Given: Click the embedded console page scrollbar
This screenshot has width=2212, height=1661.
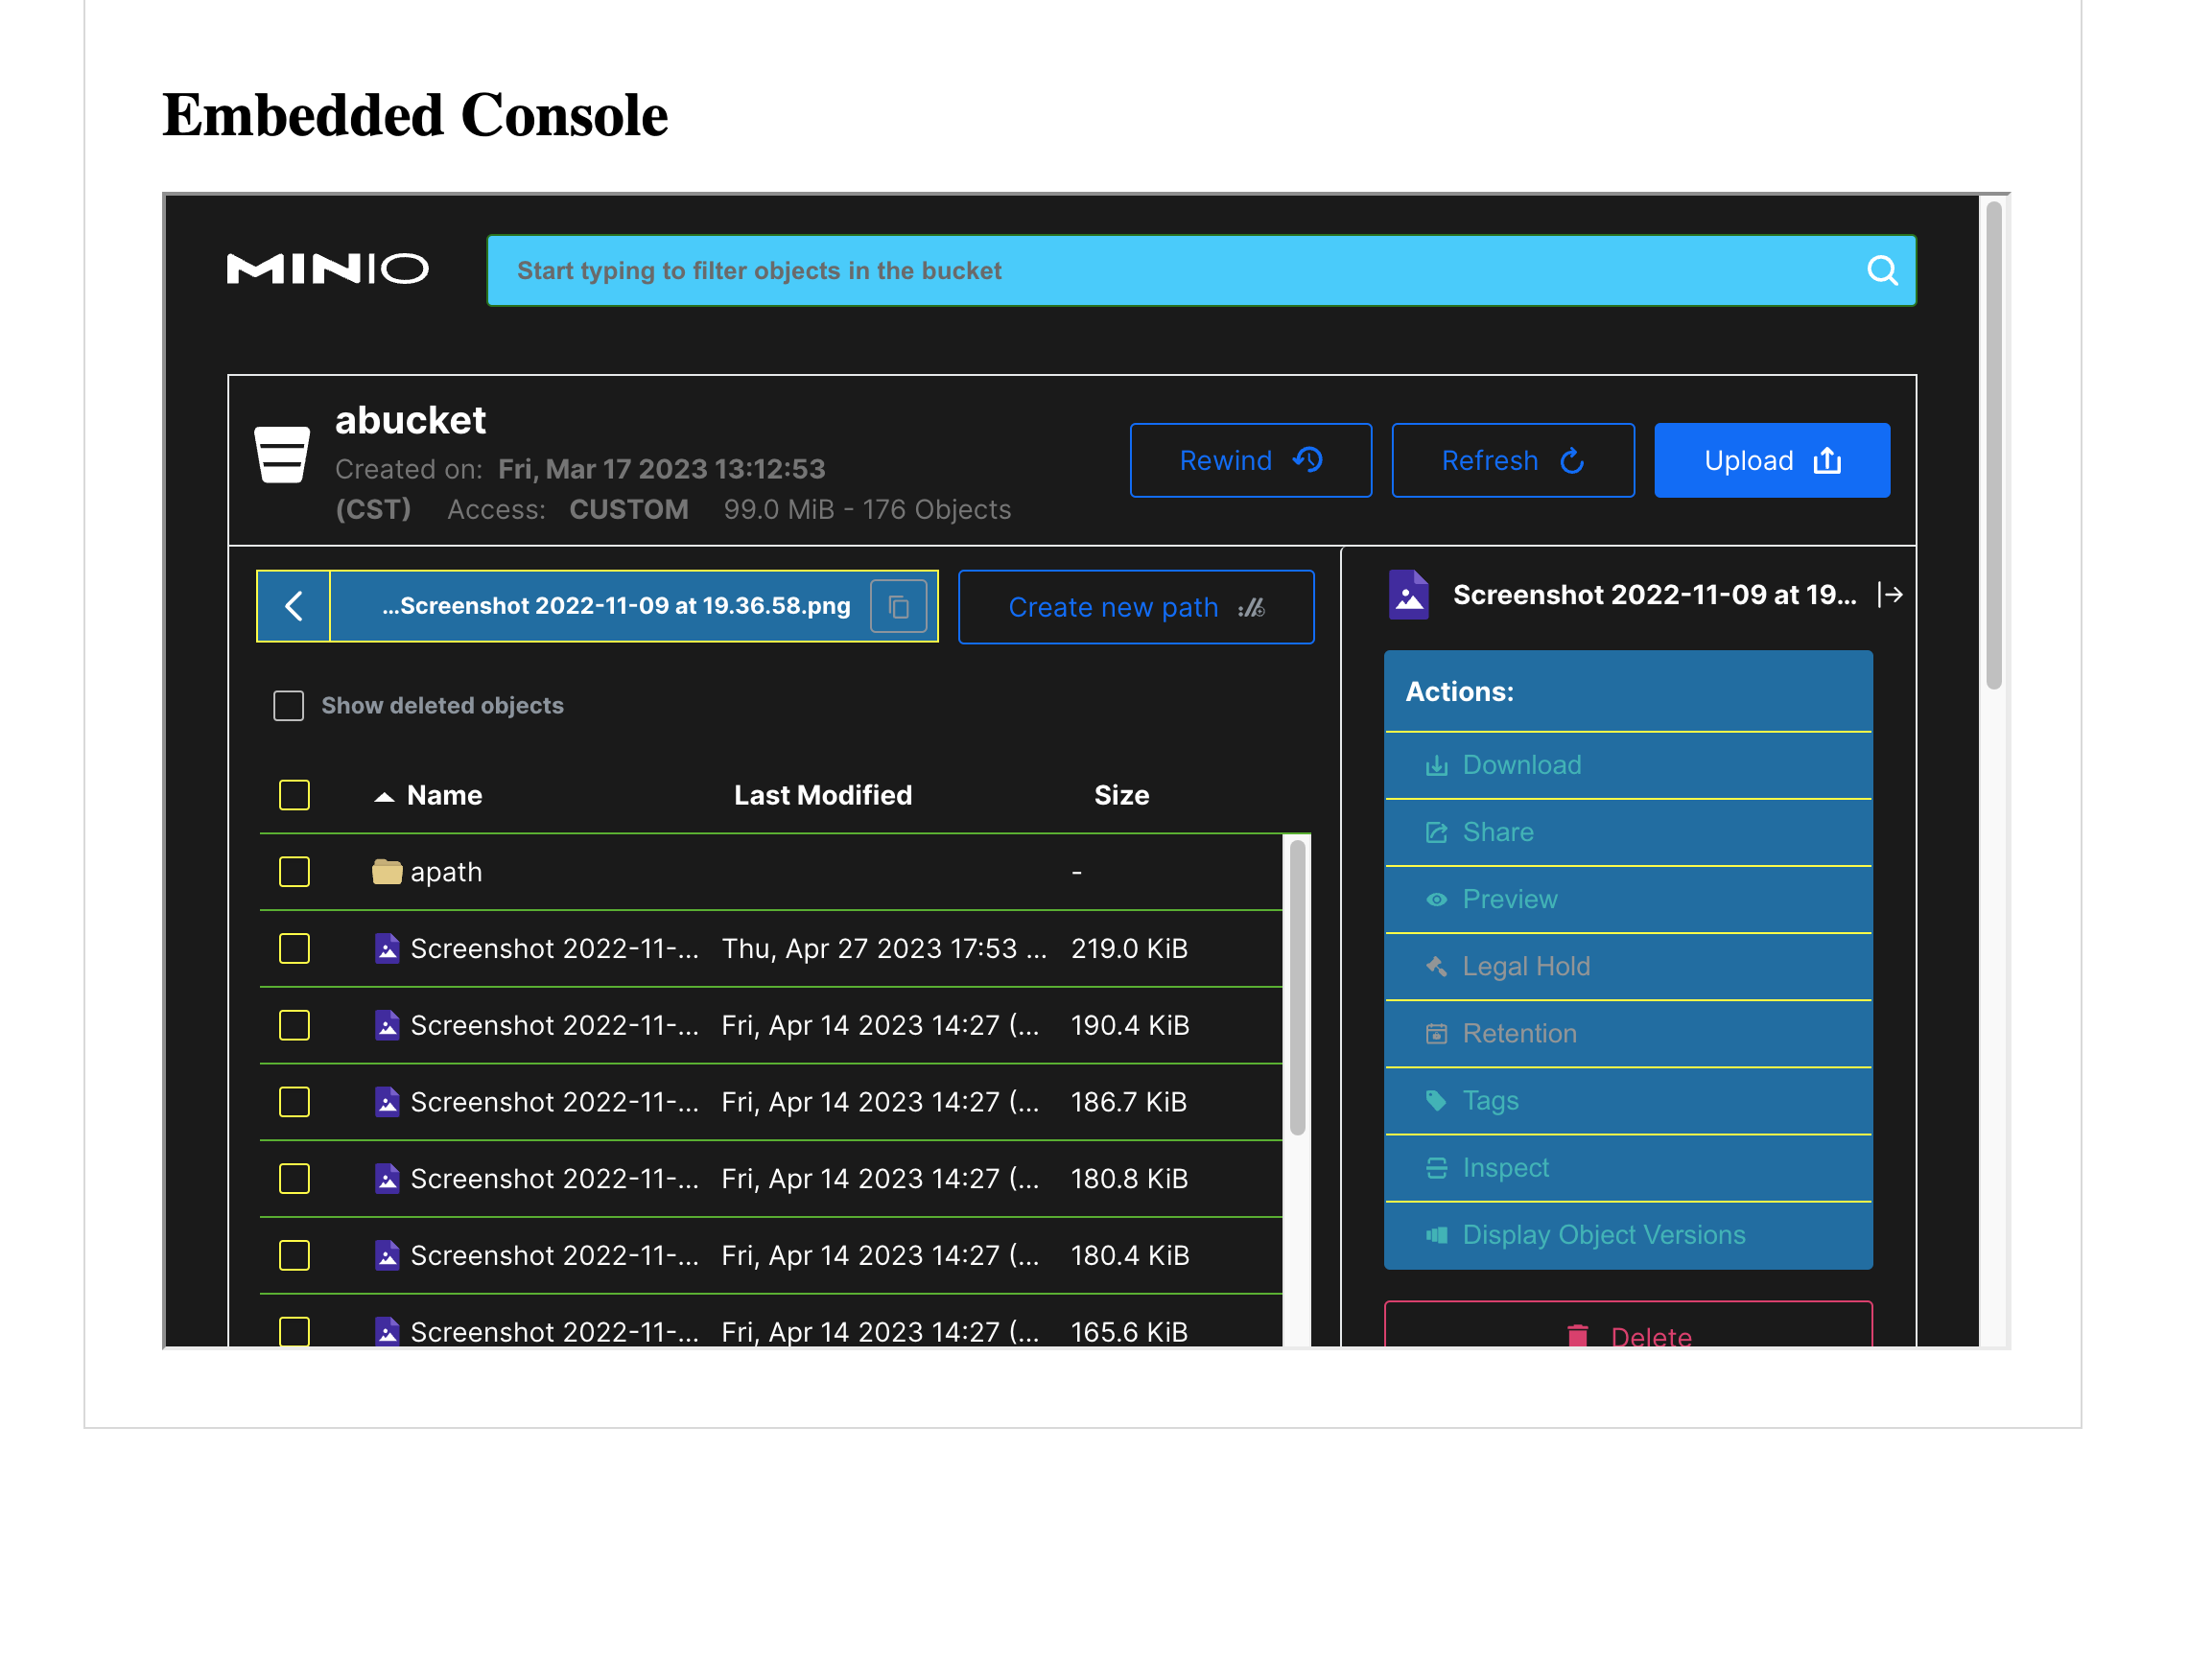Looking at the screenshot, I should pos(1993,445).
